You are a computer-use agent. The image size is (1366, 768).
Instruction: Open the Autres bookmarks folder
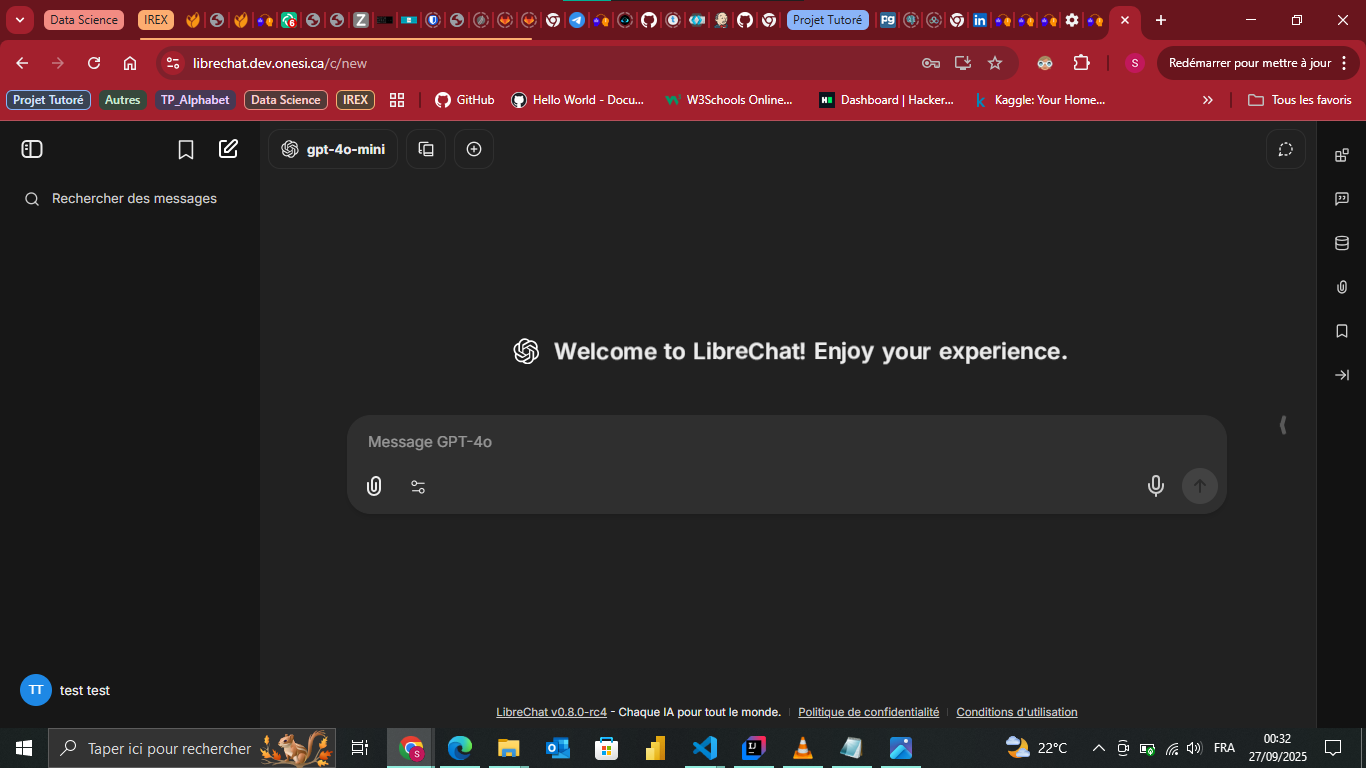coord(123,100)
